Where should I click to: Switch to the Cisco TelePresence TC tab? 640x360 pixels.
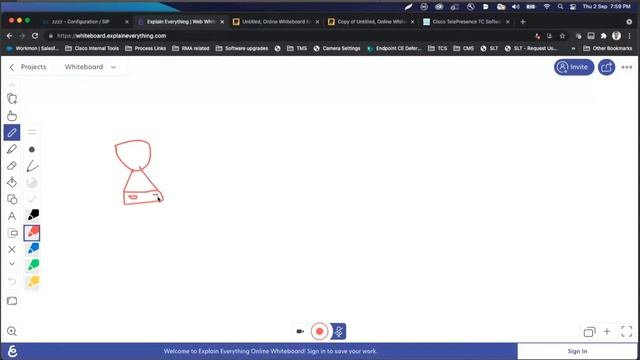pos(467,22)
